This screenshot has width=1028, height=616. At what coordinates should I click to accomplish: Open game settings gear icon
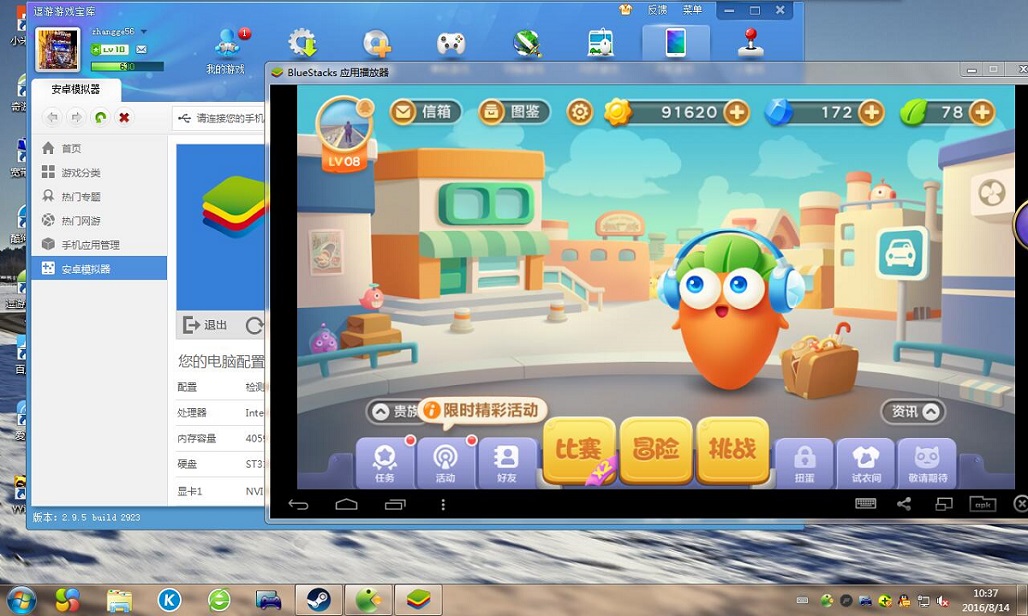(580, 112)
